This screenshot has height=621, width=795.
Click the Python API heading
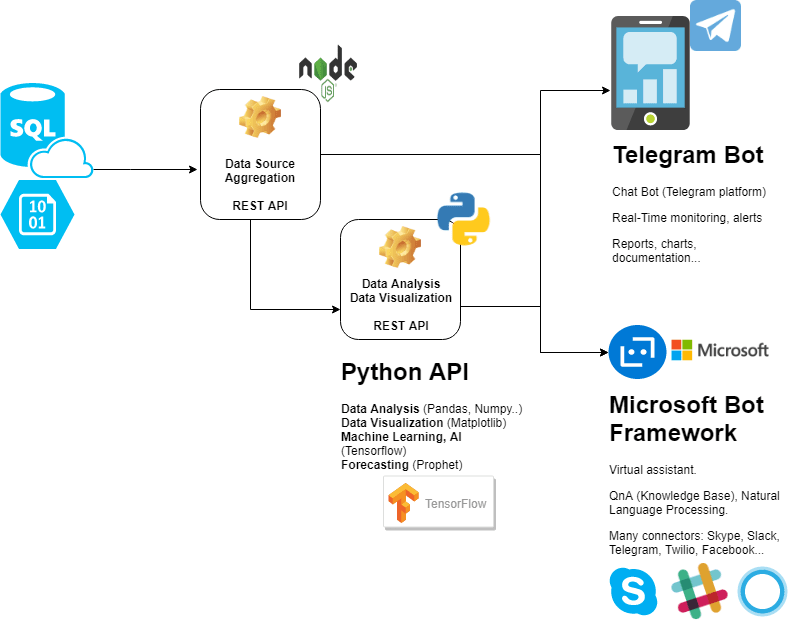click(405, 372)
